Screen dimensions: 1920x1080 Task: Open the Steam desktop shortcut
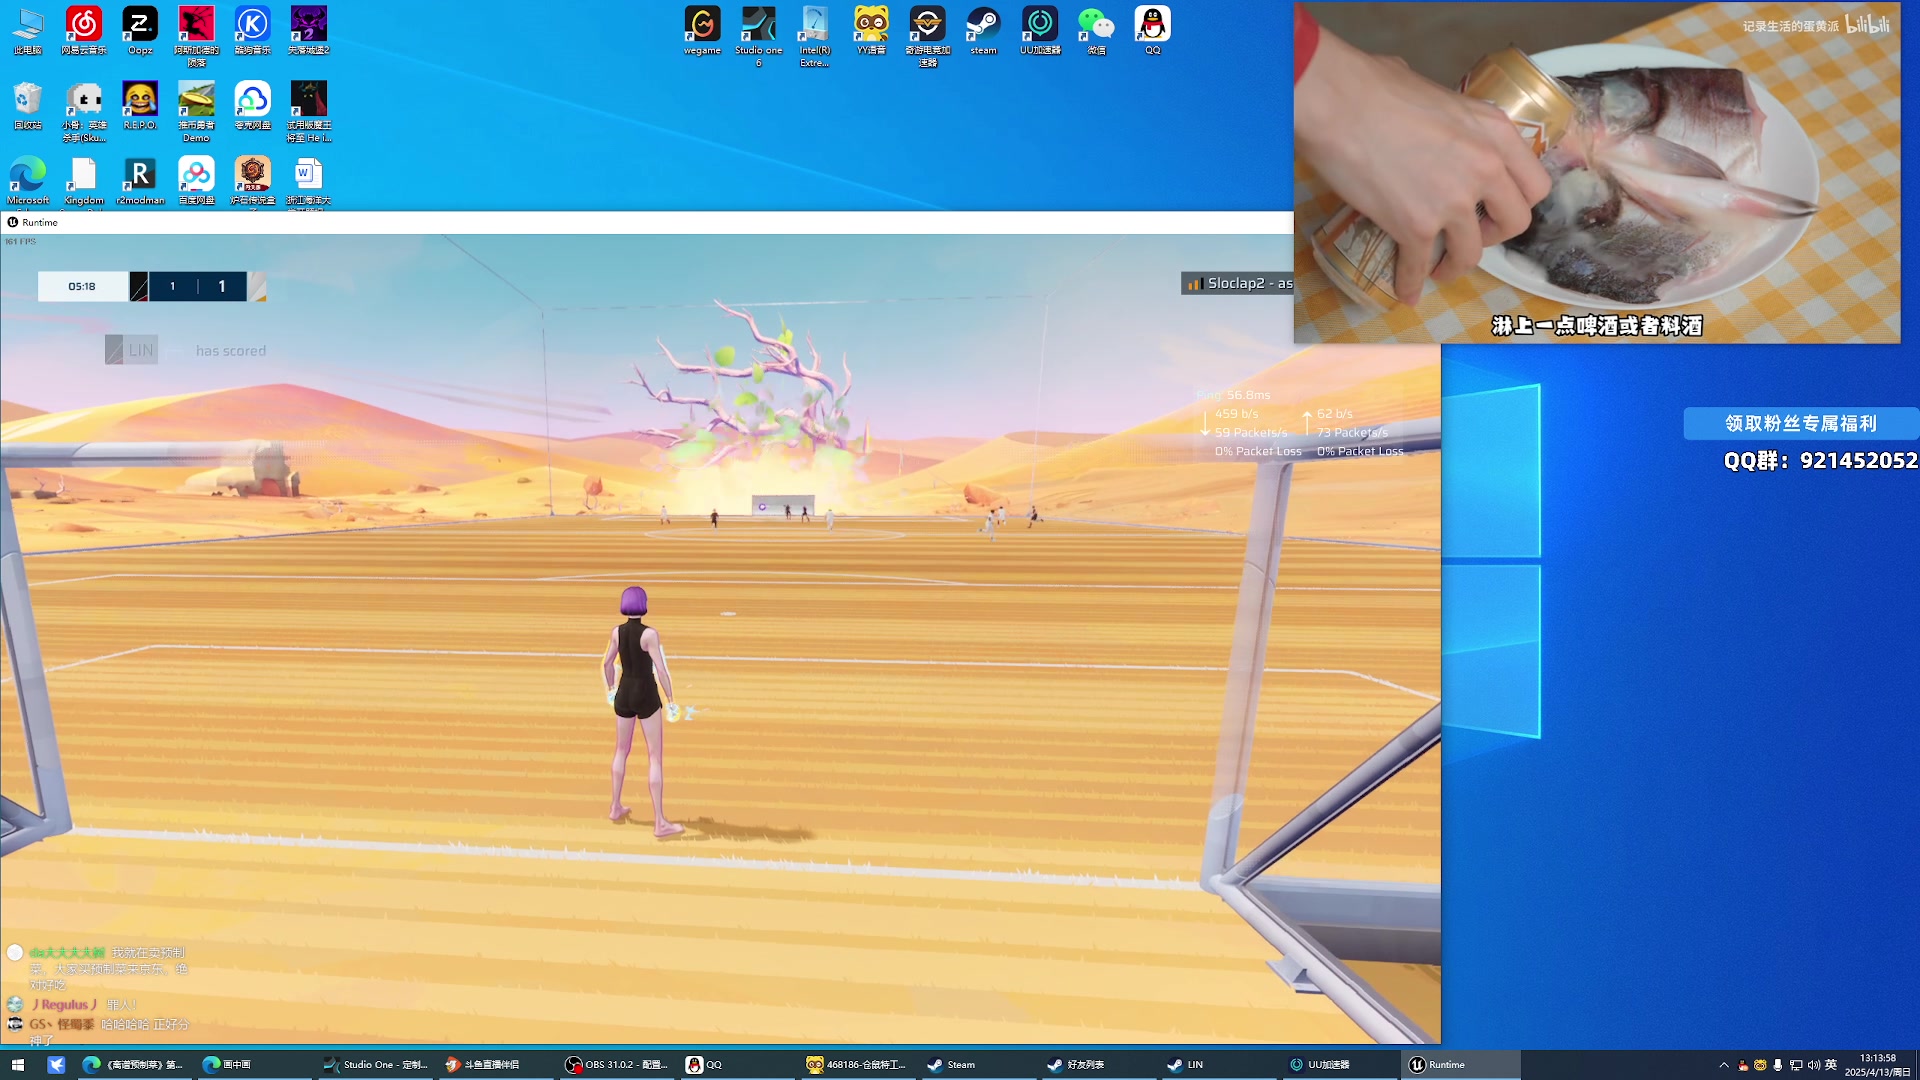pyautogui.click(x=983, y=25)
